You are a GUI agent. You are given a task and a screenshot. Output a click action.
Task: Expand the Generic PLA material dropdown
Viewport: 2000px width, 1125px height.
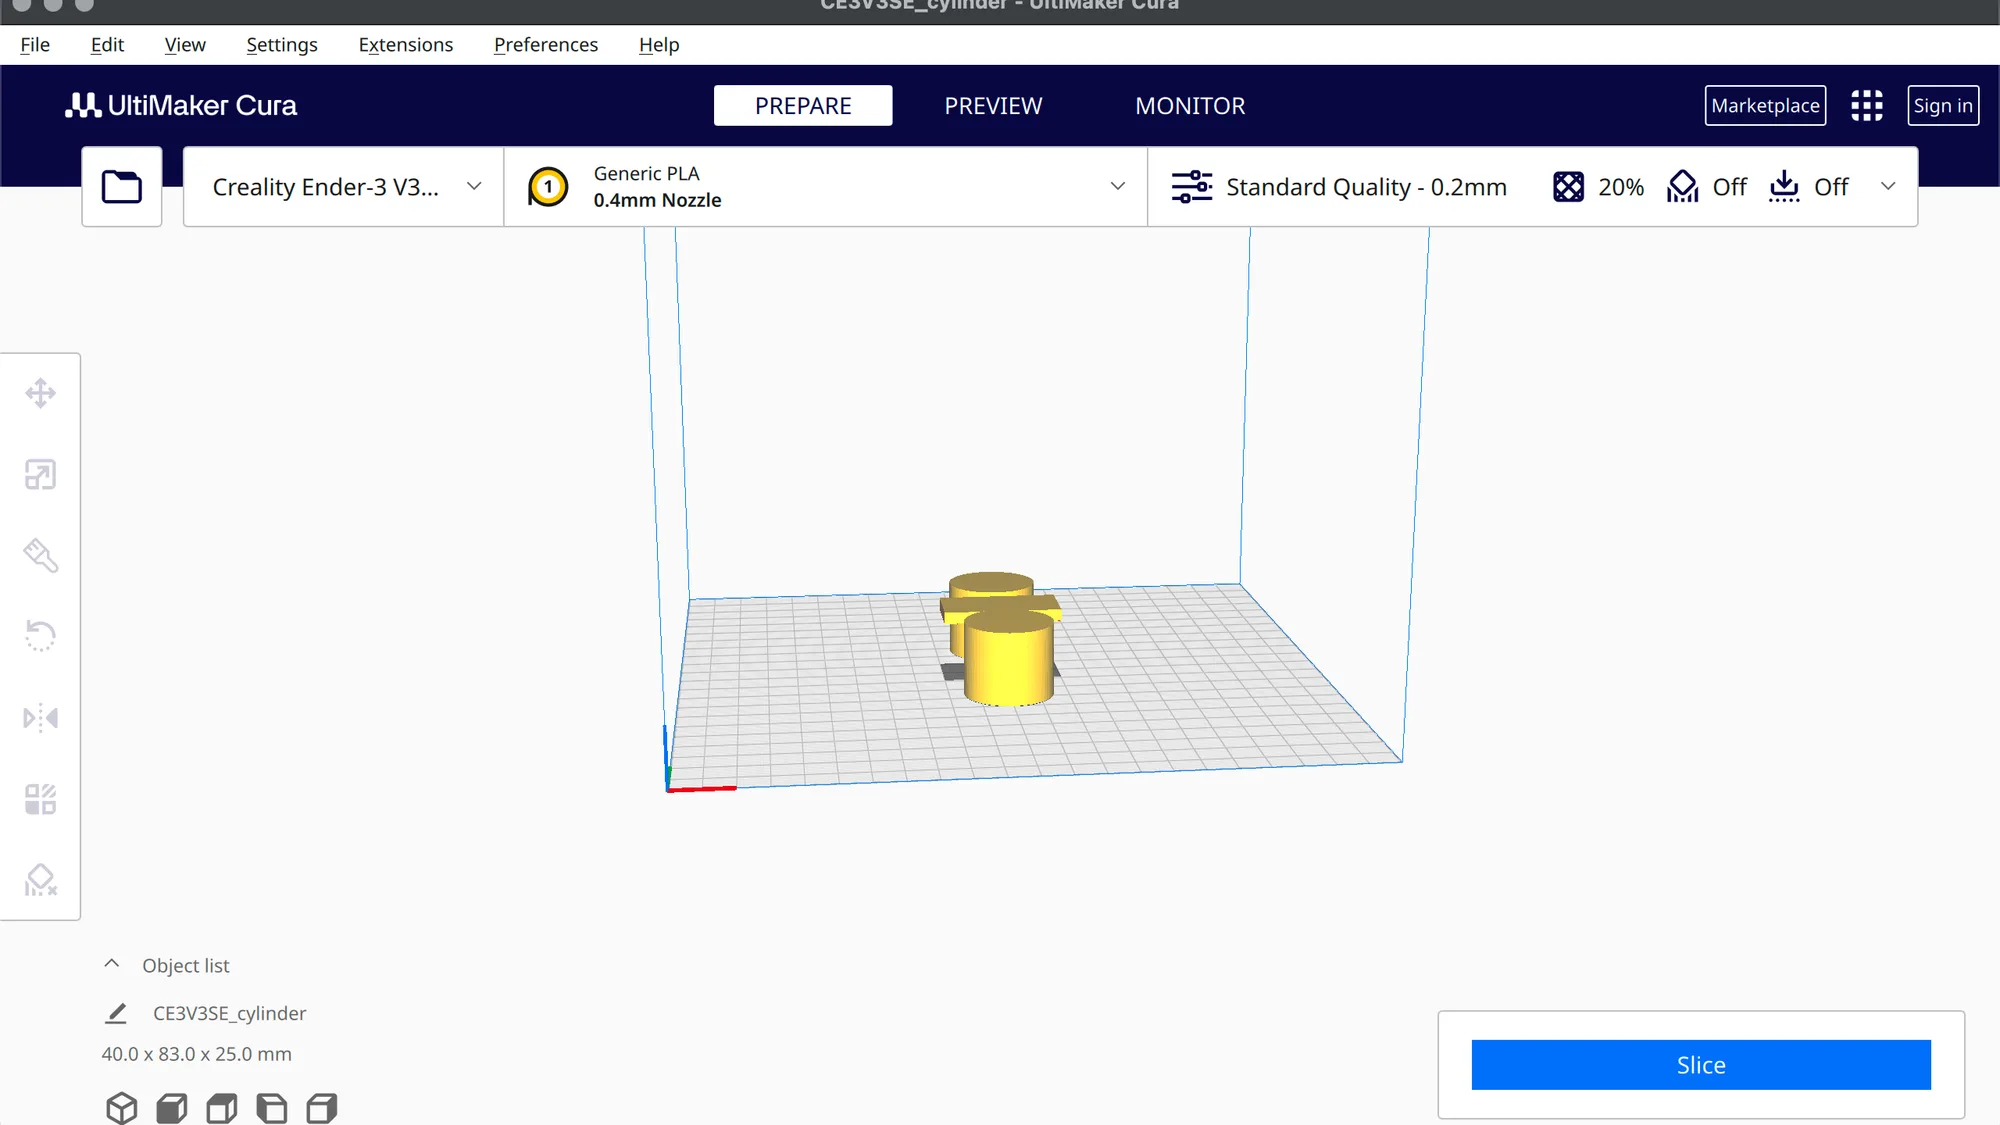coord(826,187)
